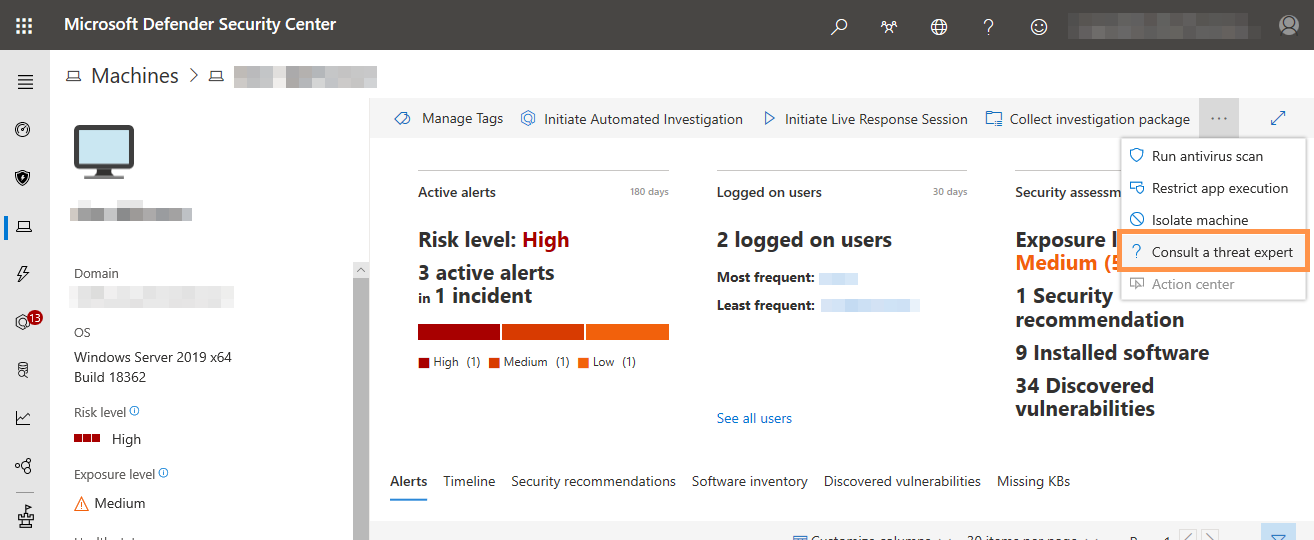Open the community center people icon

(x=889, y=27)
